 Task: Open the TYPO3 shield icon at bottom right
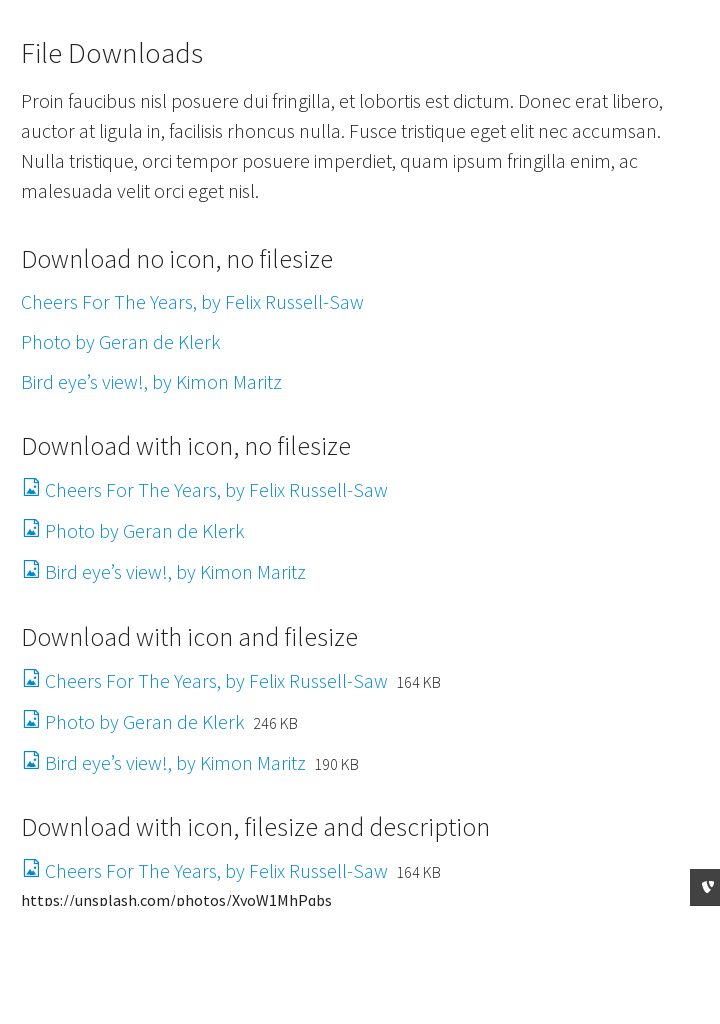pyautogui.click(x=707, y=887)
